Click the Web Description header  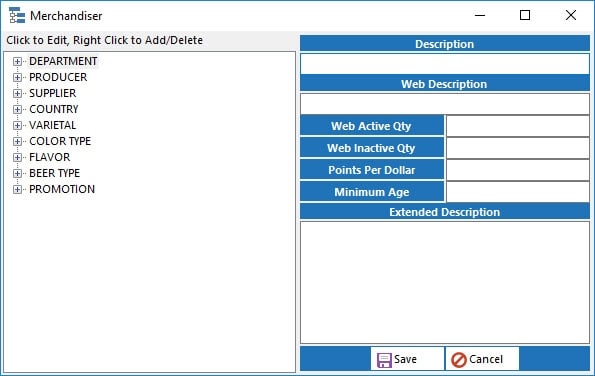point(445,84)
